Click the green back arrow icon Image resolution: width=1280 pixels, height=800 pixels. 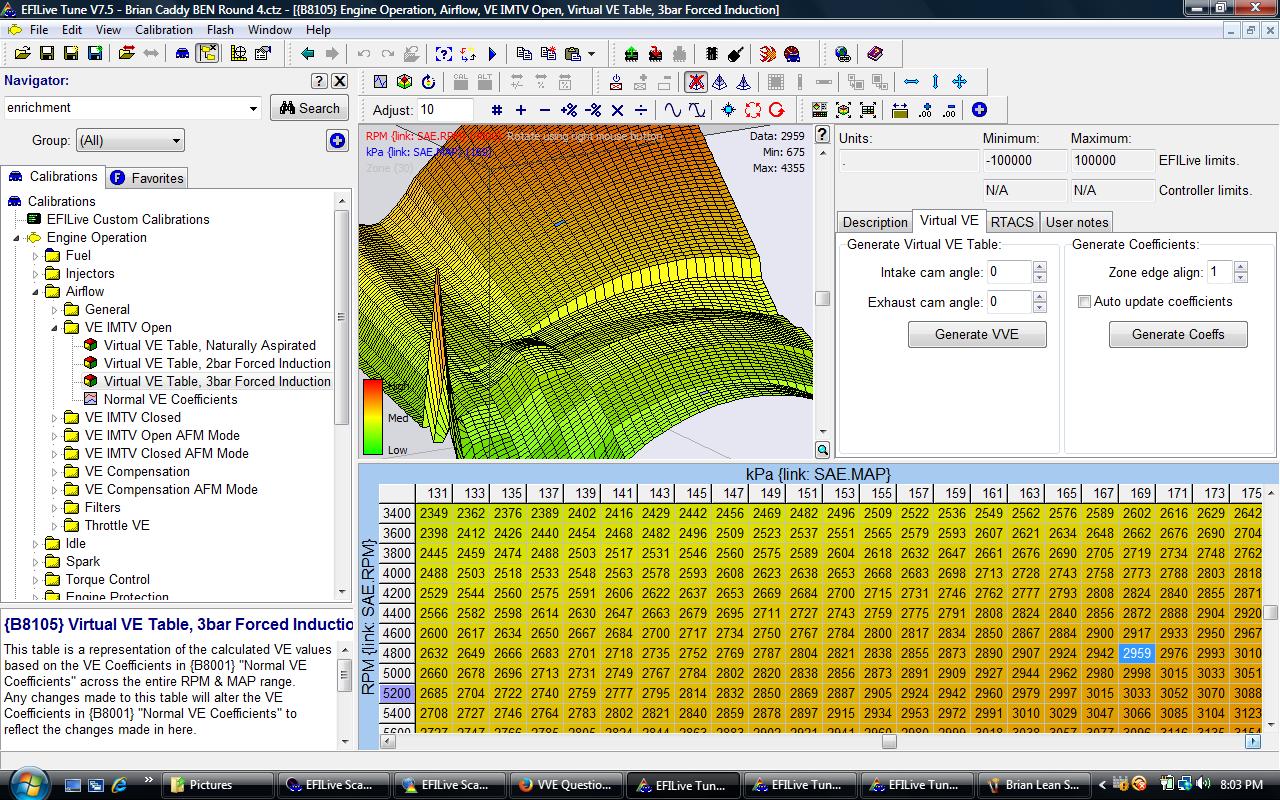pyautogui.click(x=307, y=54)
